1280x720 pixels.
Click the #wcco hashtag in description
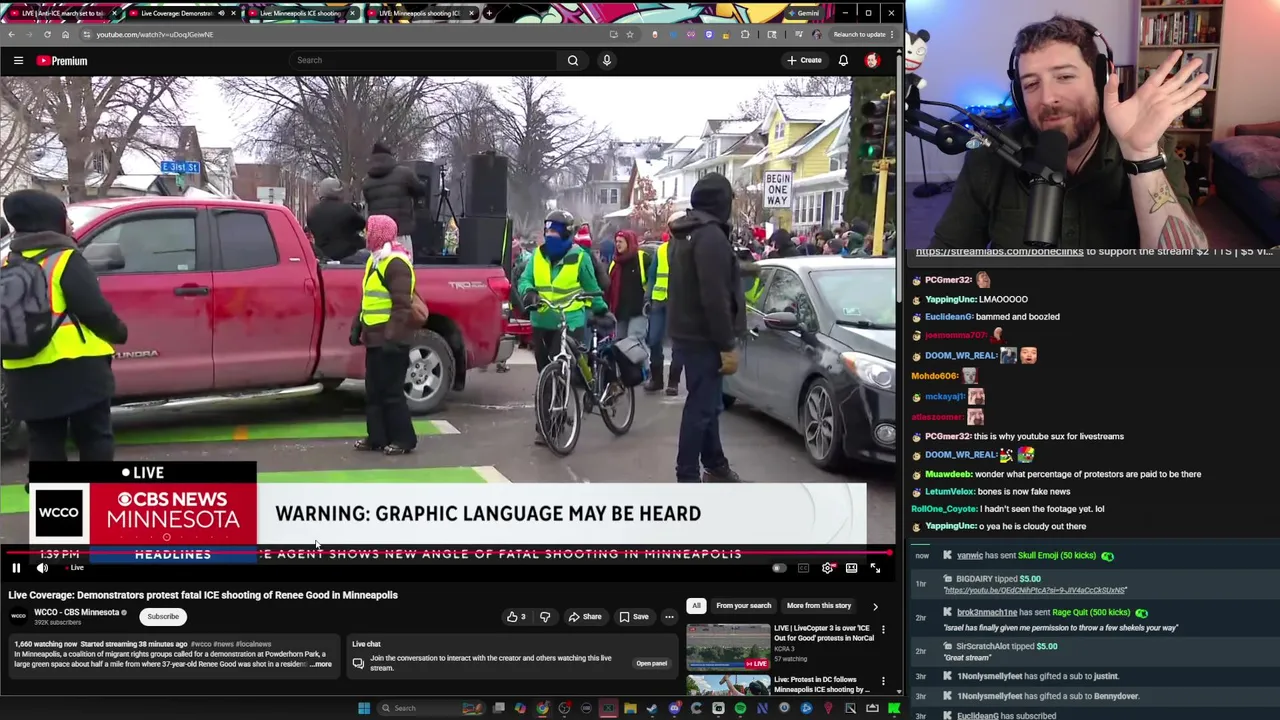[200, 644]
